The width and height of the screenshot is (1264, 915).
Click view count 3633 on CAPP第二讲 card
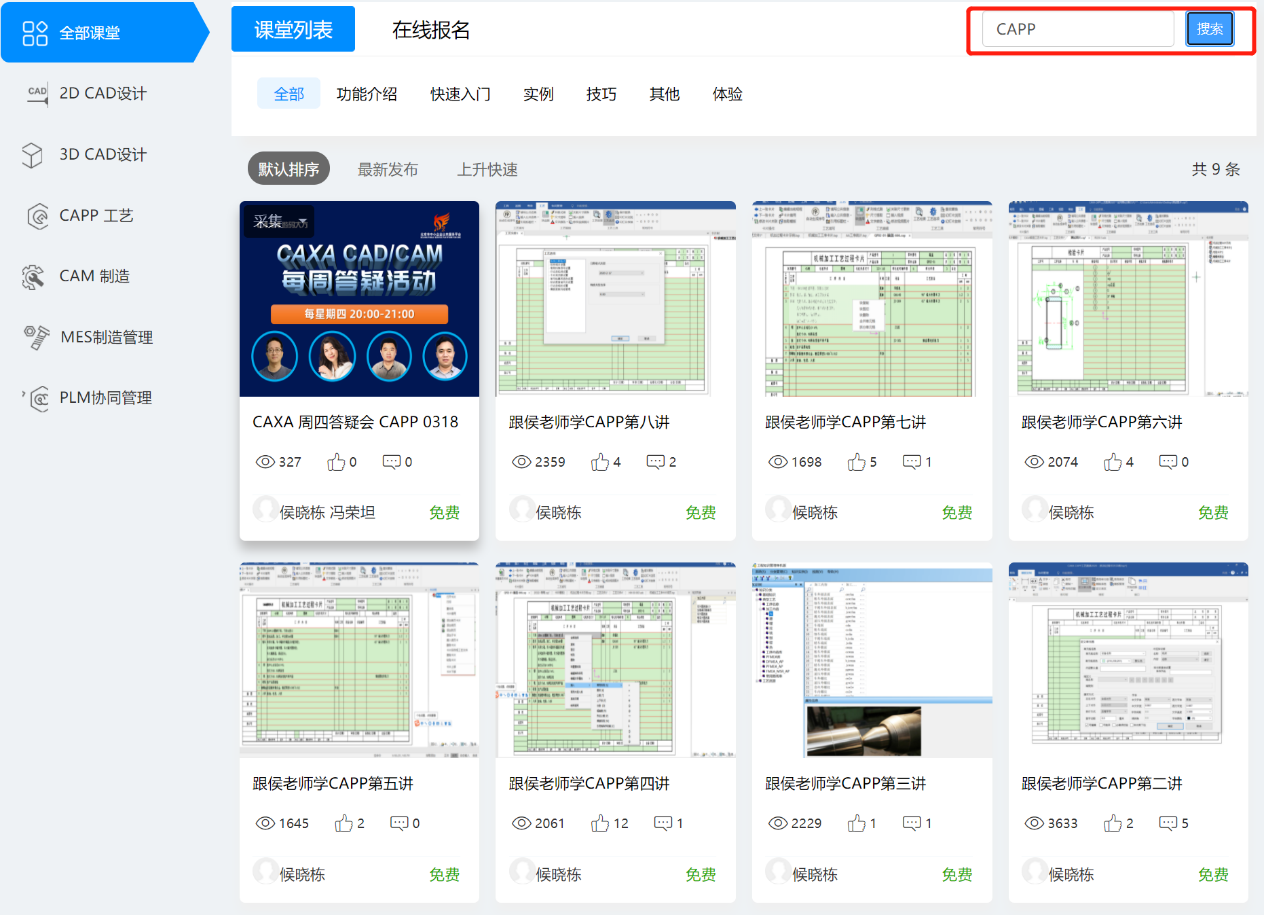click(x=1062, y=823)
